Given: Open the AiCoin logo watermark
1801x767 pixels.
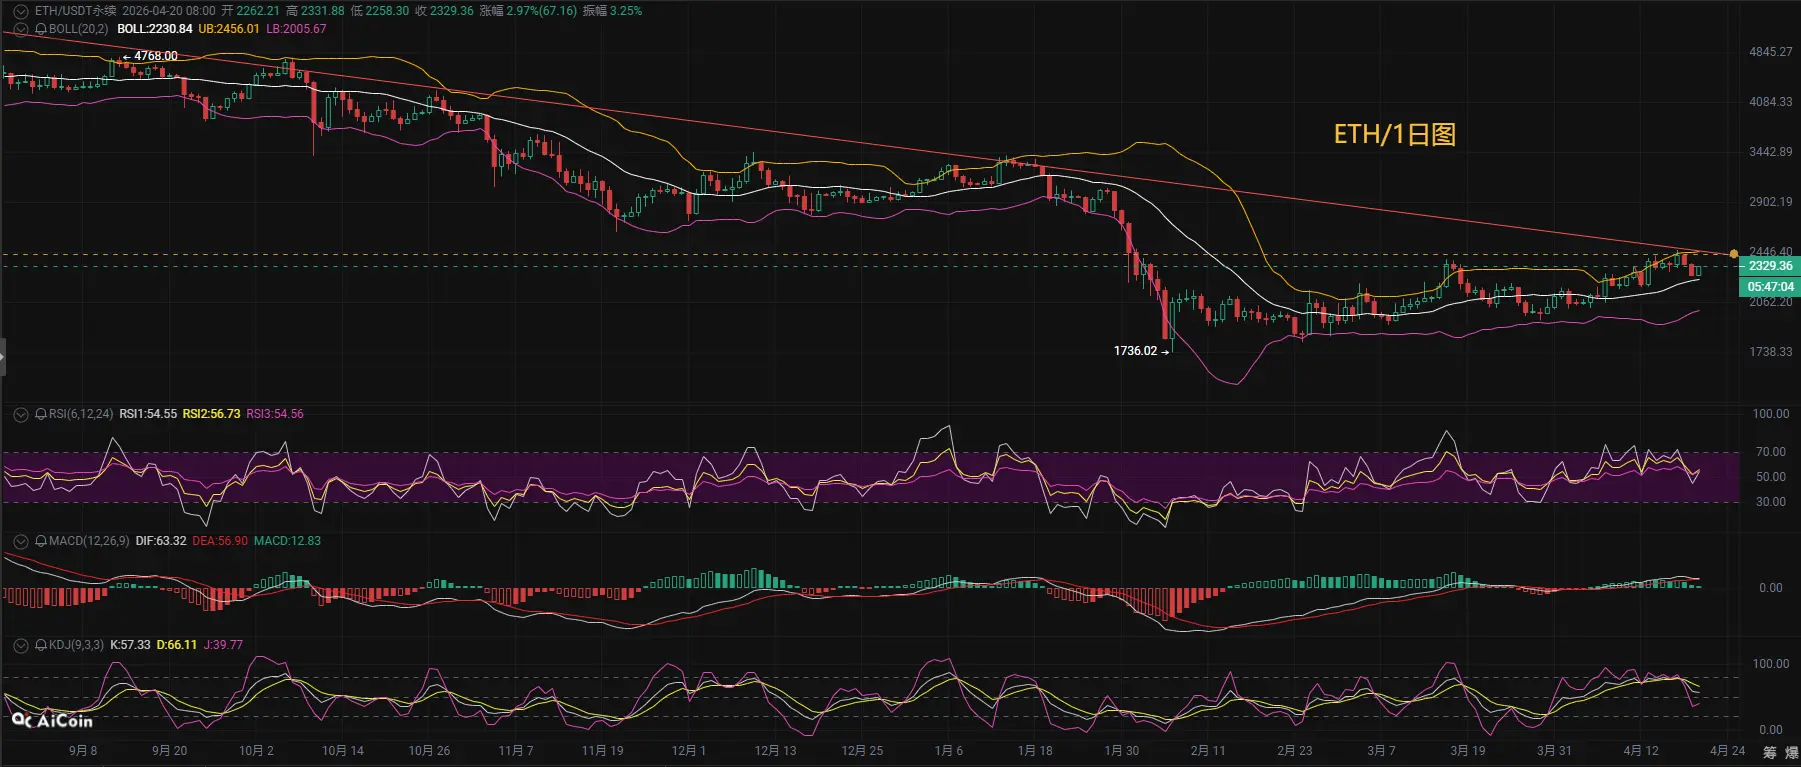Looking at the screenshot, I should (52, 720).
